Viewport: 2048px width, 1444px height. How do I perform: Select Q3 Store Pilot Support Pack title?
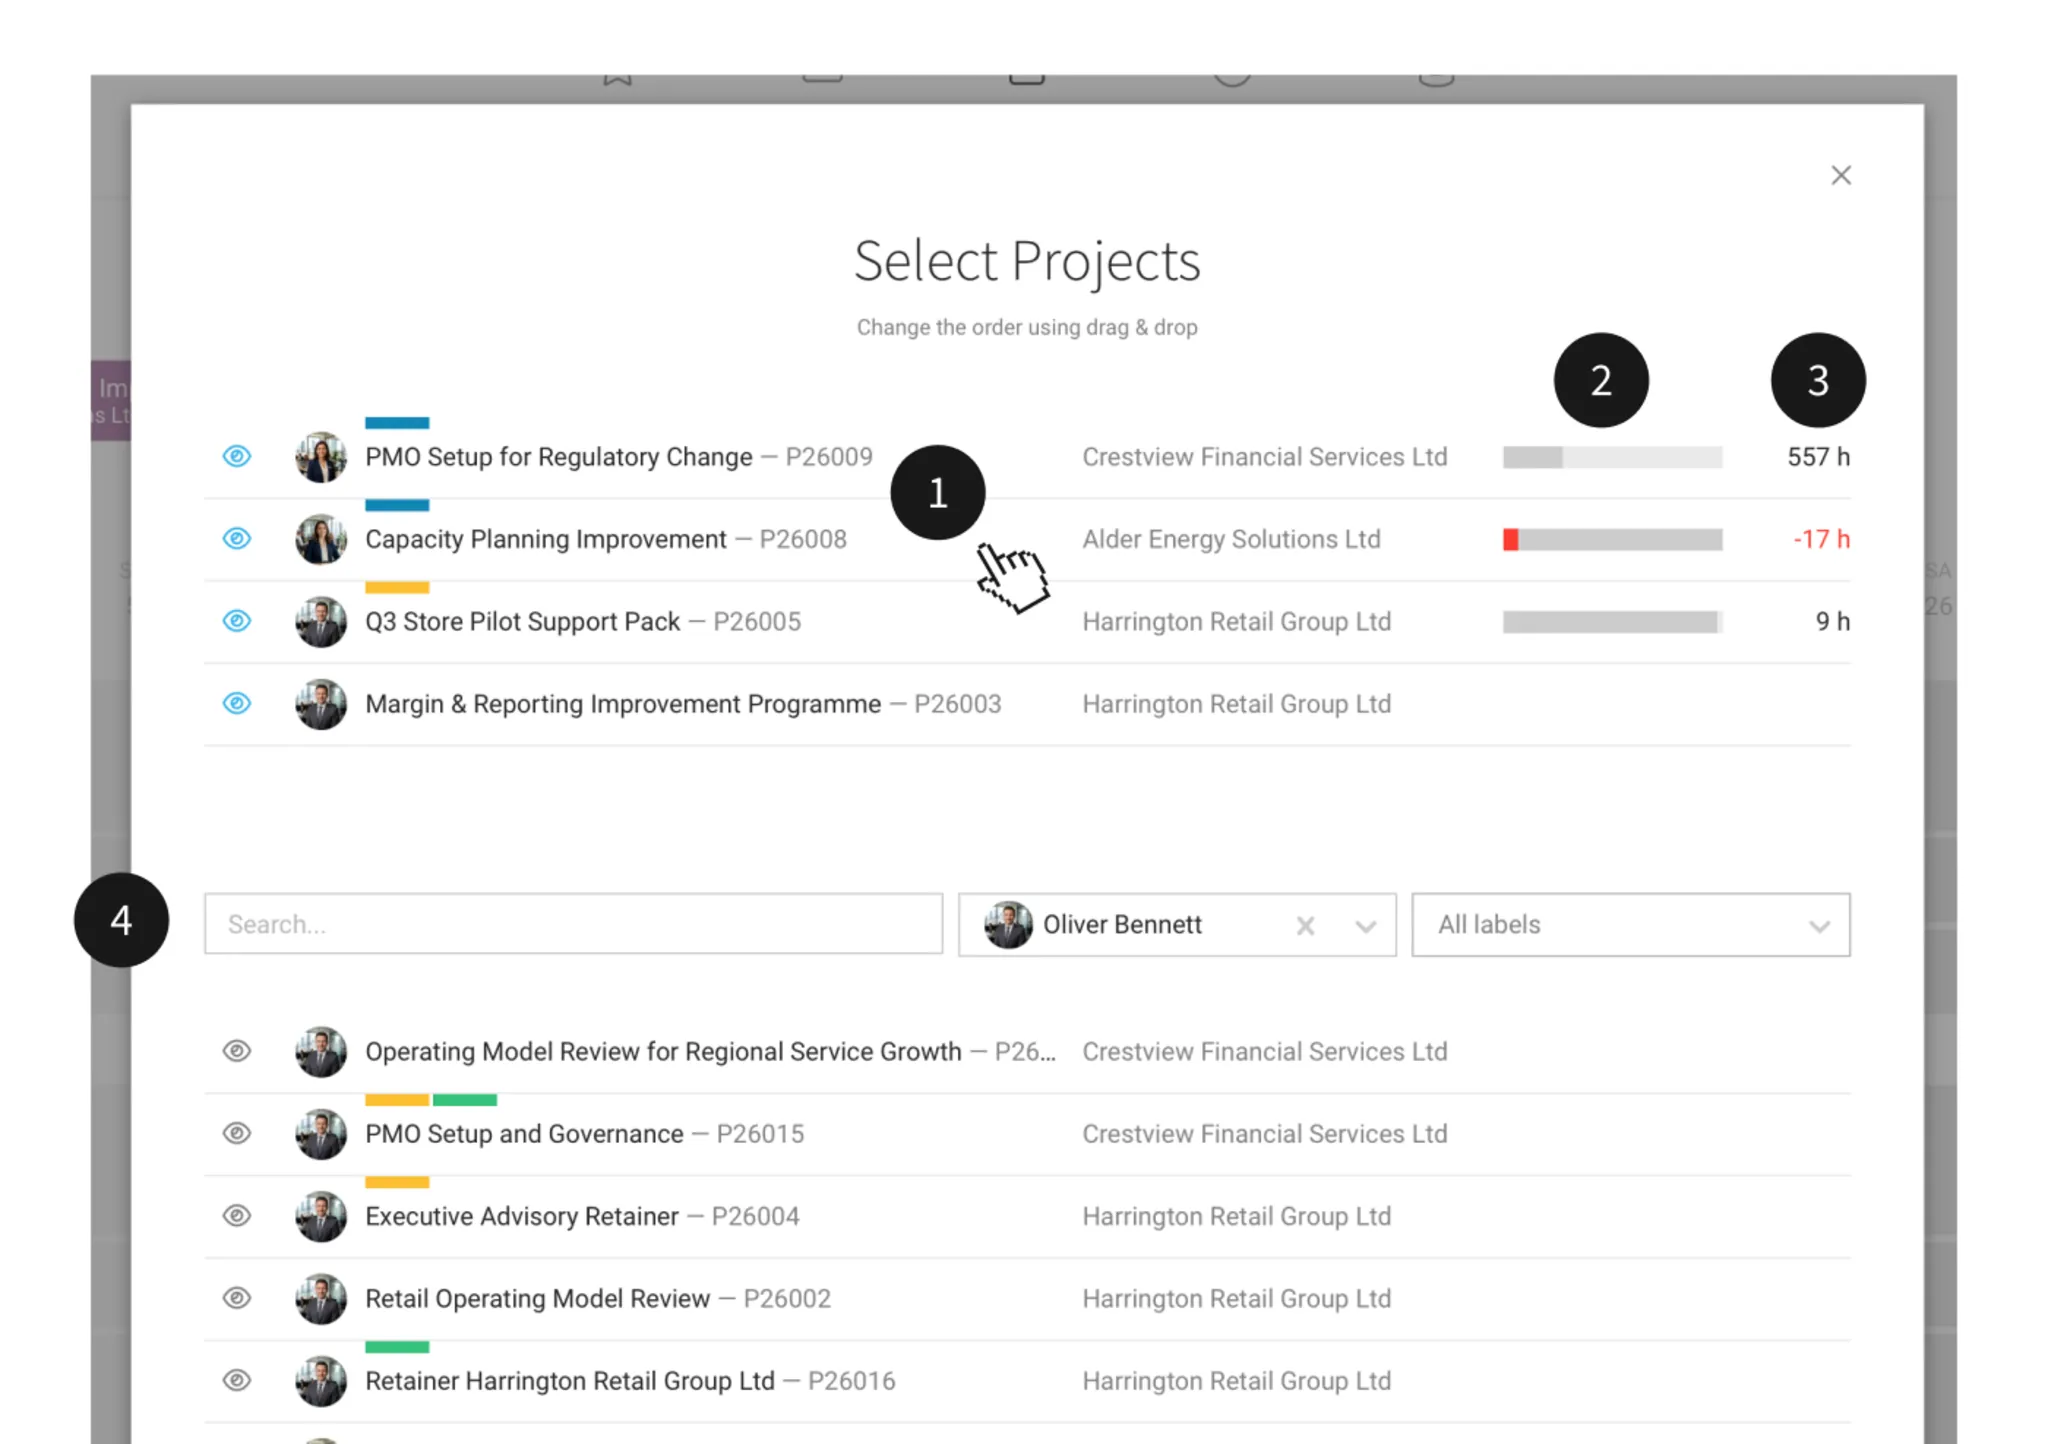pos(523,621)
